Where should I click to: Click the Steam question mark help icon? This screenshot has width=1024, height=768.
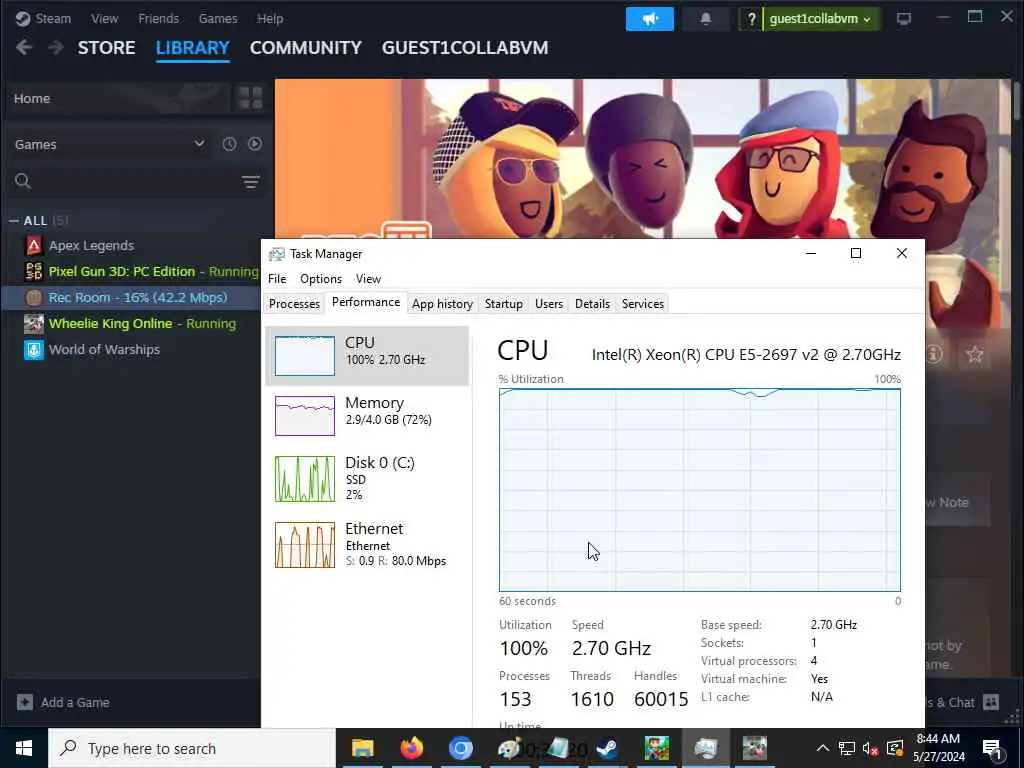[x=751, y=19]
